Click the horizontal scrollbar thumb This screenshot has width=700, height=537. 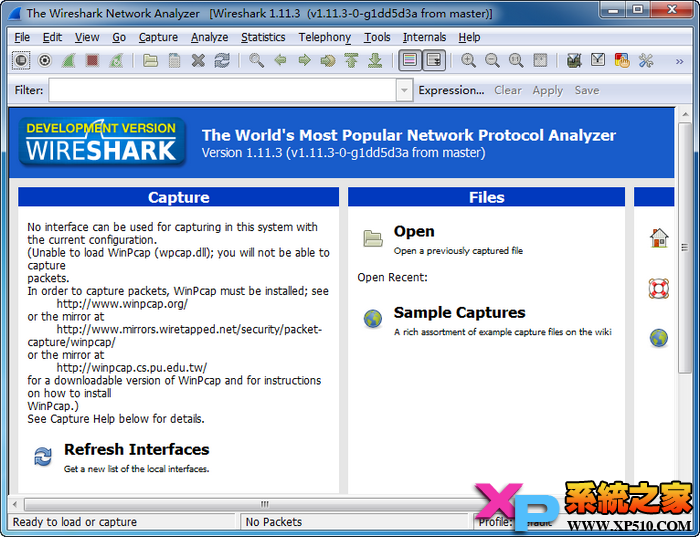(x=264, y=504)
